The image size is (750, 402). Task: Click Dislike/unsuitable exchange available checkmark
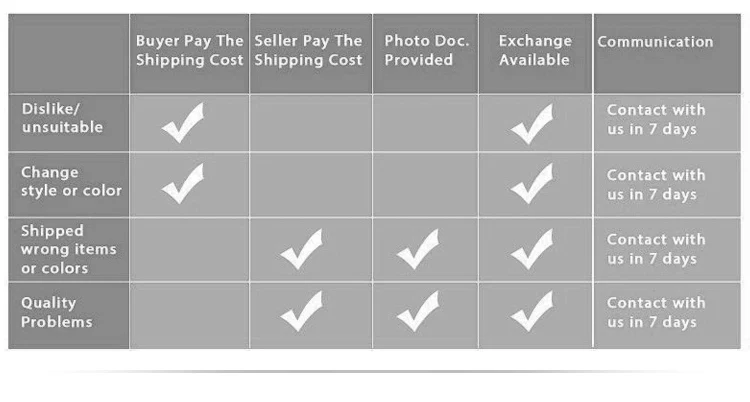point(532,124)
